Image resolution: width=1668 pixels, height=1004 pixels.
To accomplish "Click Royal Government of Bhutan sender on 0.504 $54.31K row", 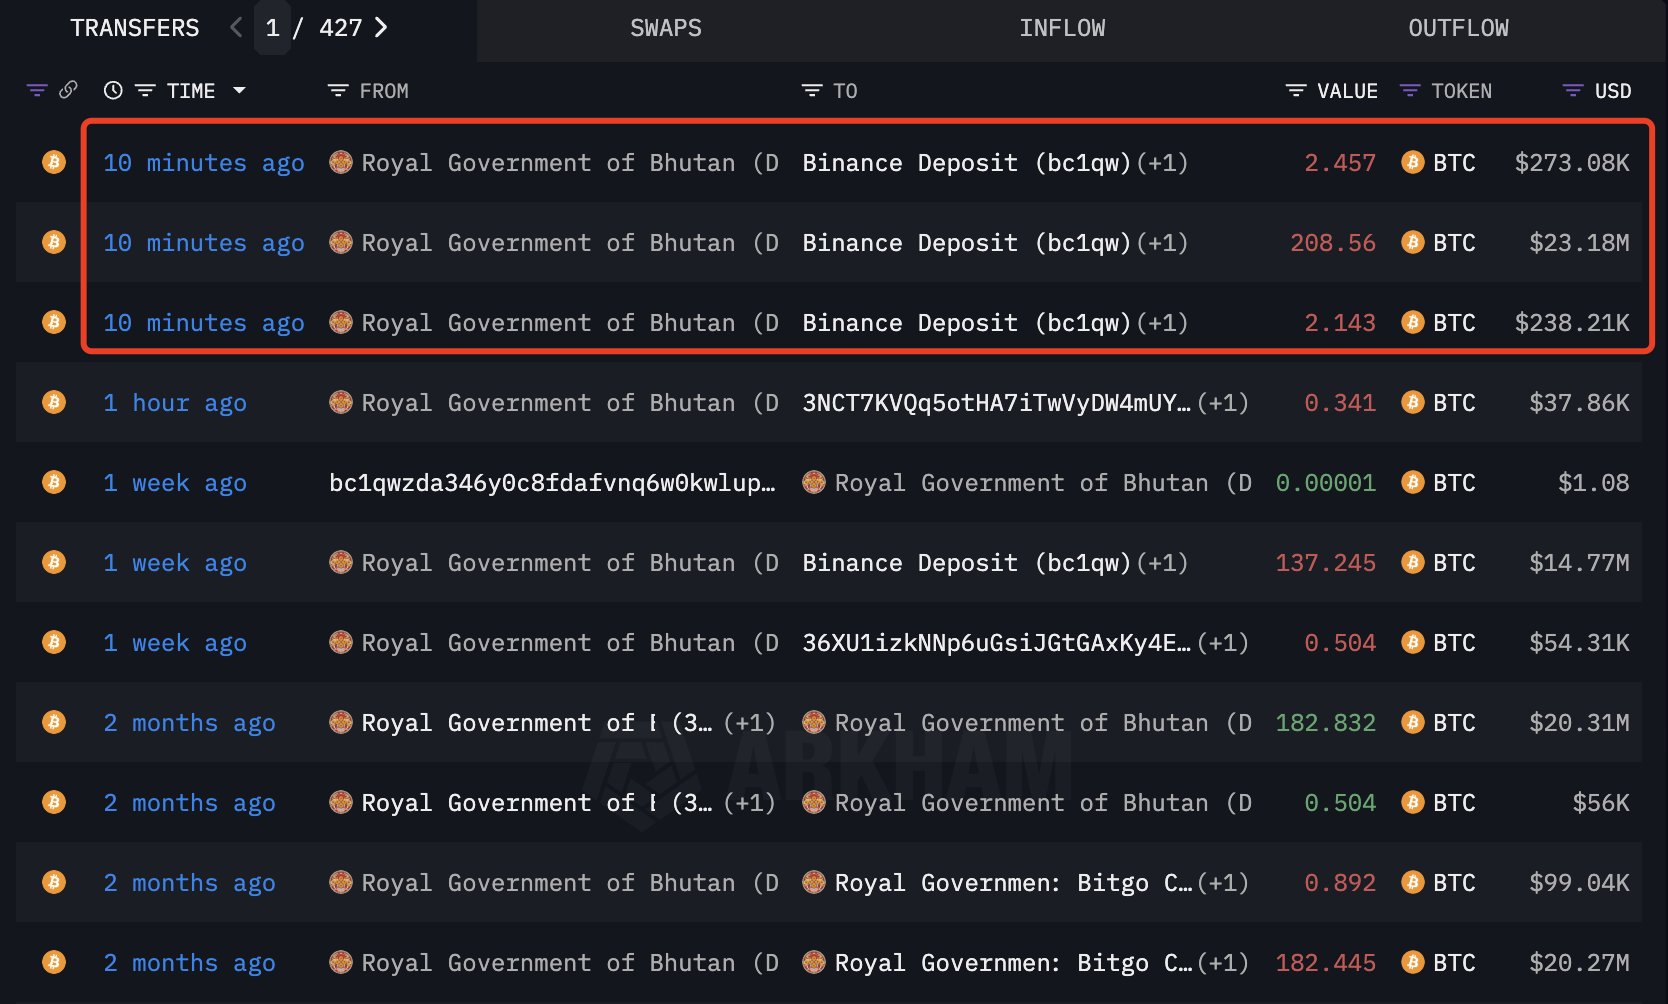I will pos(570,643).
